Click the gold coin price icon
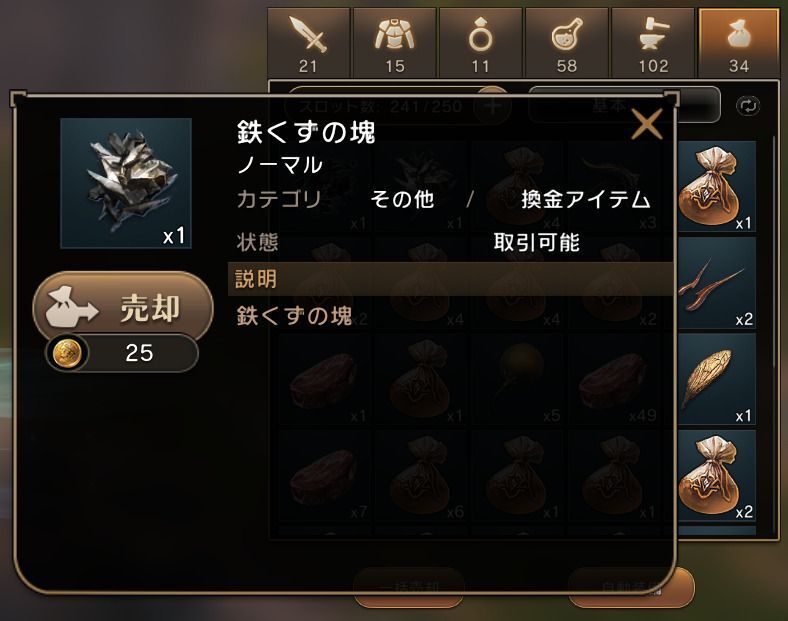Image resolution: width=788 pixels, height=621 pixels. [67, 353]
